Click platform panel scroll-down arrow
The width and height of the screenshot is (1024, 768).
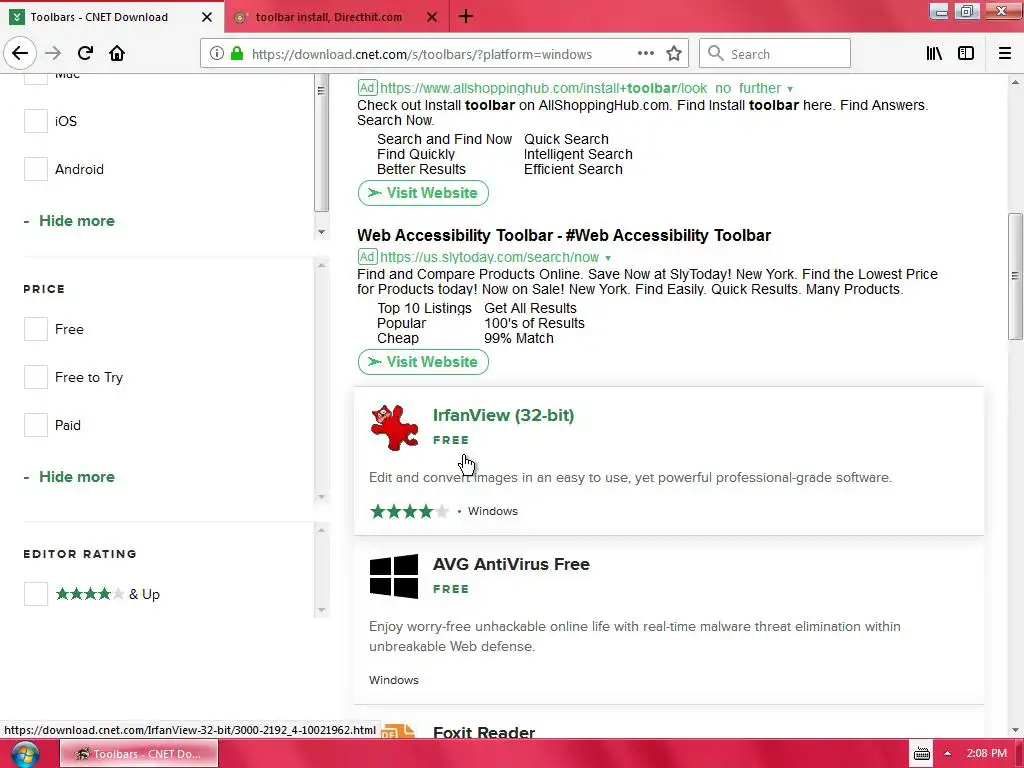(321, 232)
